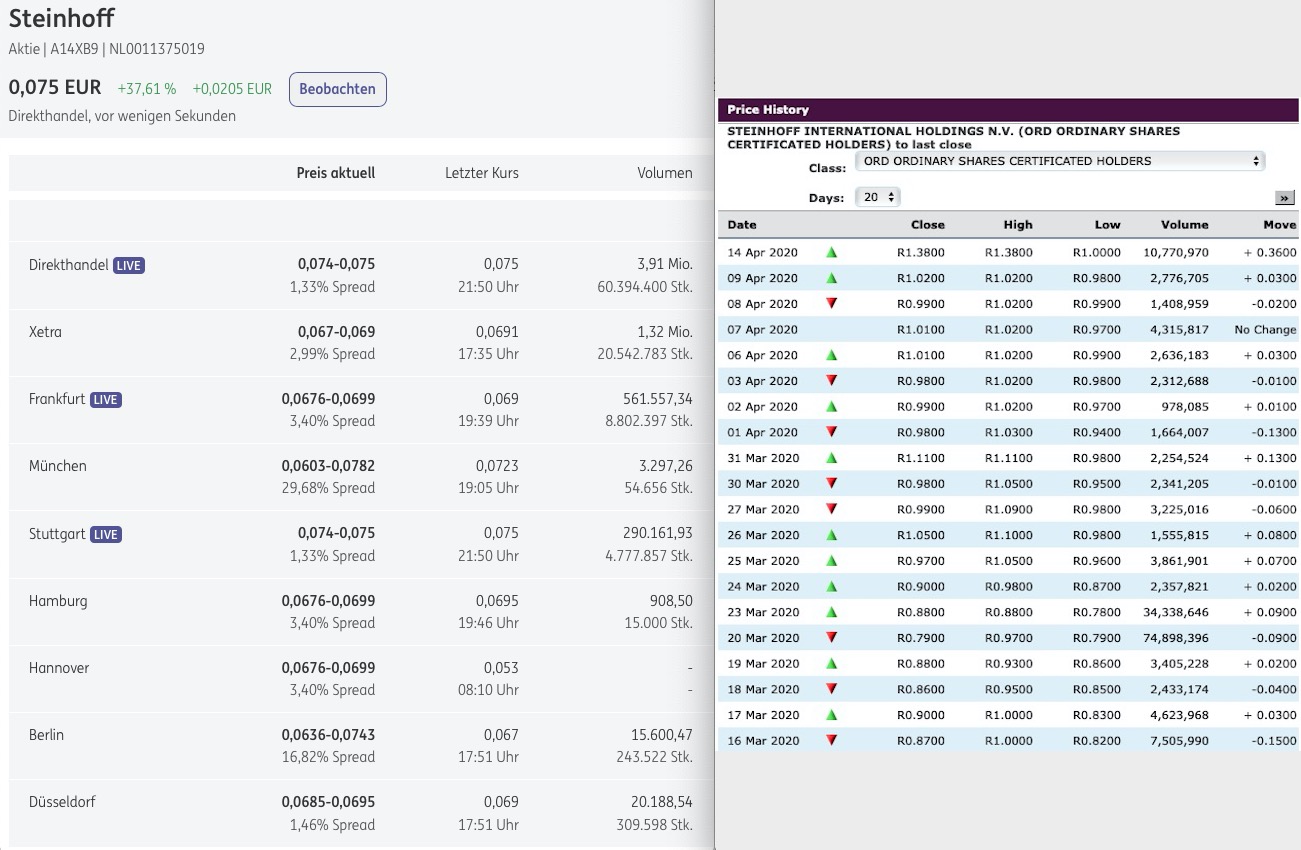Click the LIVE badge next to Stuttgart
1301x850 pixels.
pyautogui.click(x=106, y=535)
